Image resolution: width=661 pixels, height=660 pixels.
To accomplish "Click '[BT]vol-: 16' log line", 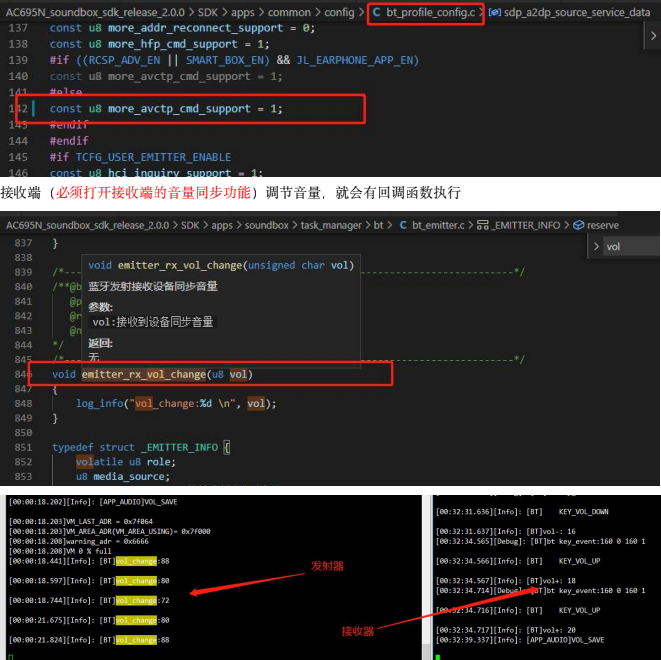I will point(505,531).
